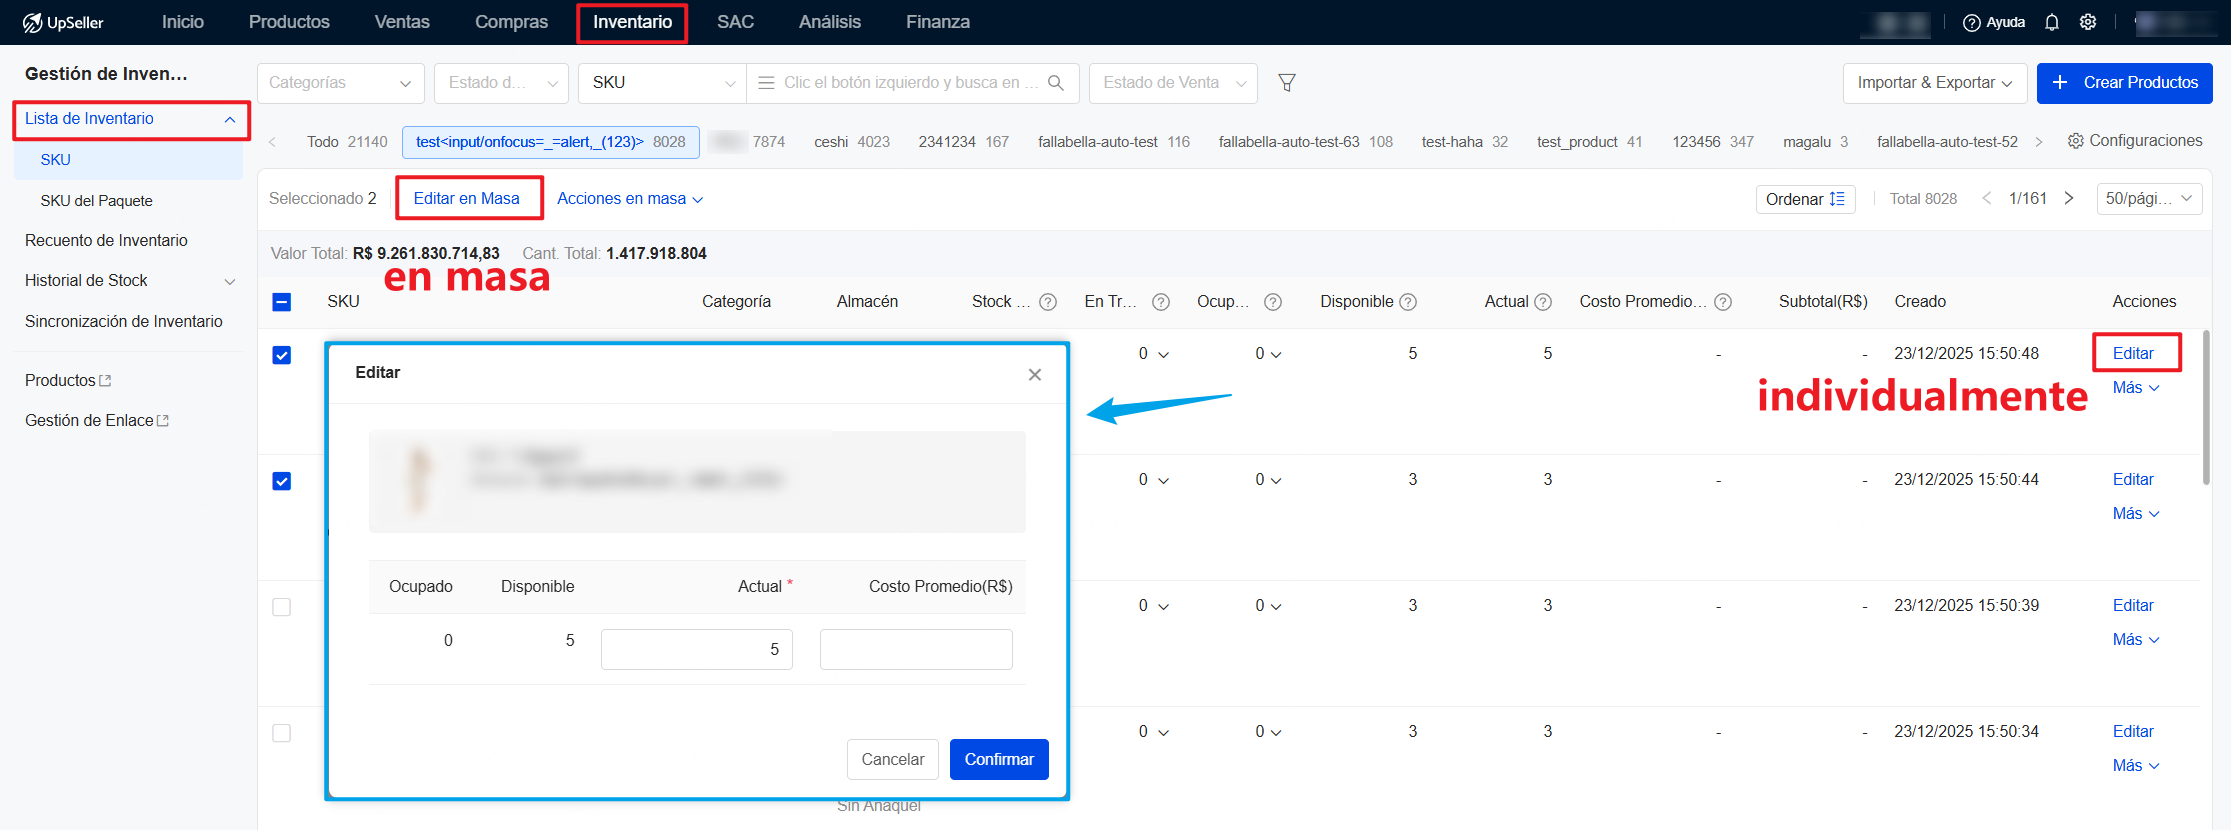Image resolution: width=2231 pixels, height=830 pixels.
Task: Open the Importar & Exportar dropdown
Action: (1934, 83)
